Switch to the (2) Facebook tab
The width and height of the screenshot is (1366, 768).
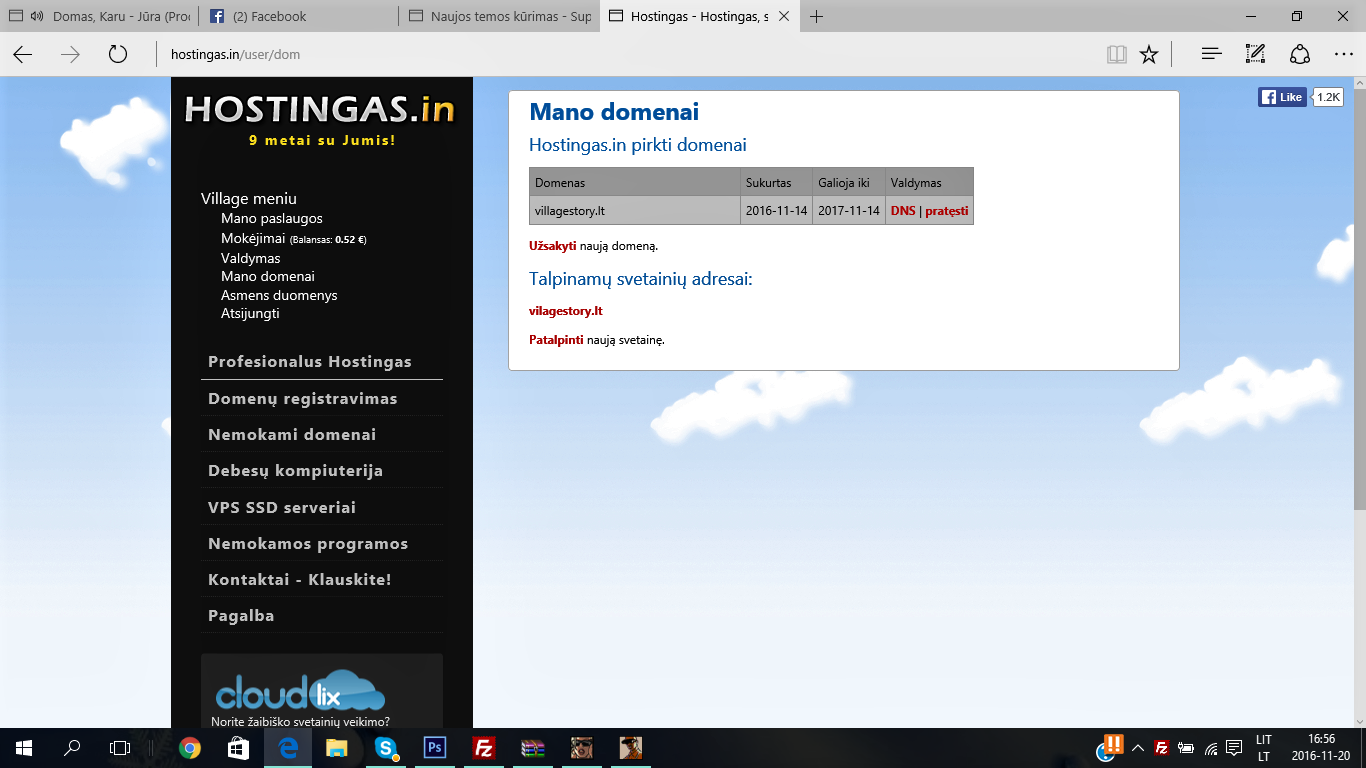coord(299,16)
